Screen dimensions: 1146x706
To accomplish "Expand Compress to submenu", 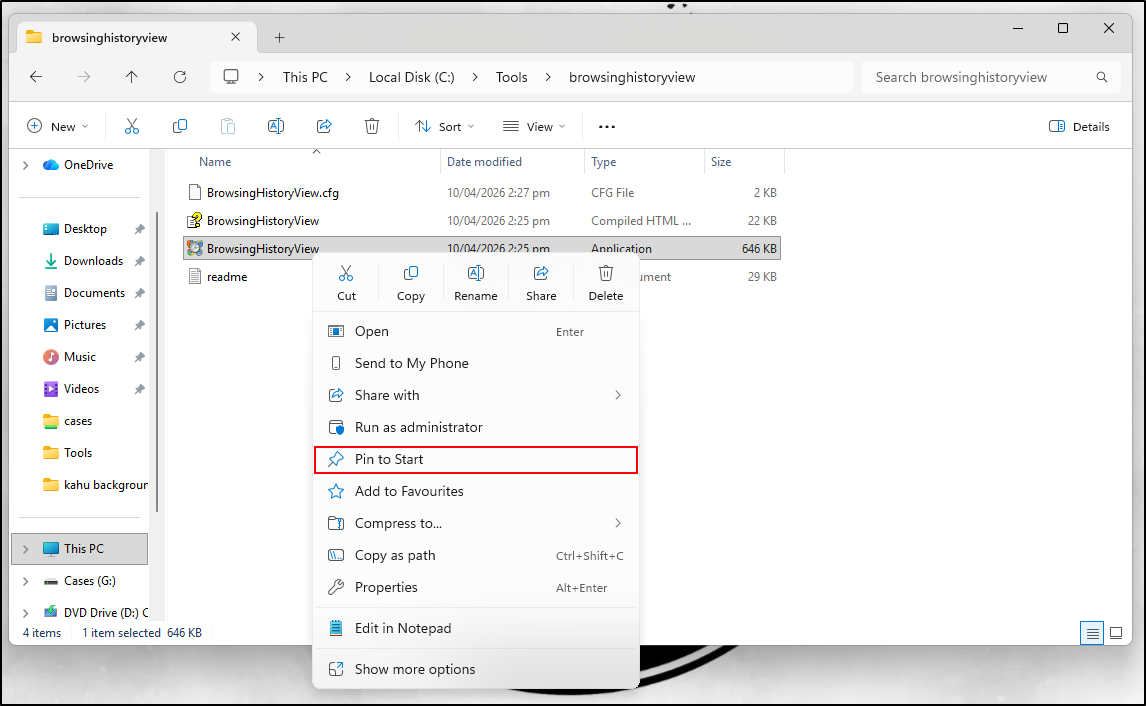I will tap(618, 523).
